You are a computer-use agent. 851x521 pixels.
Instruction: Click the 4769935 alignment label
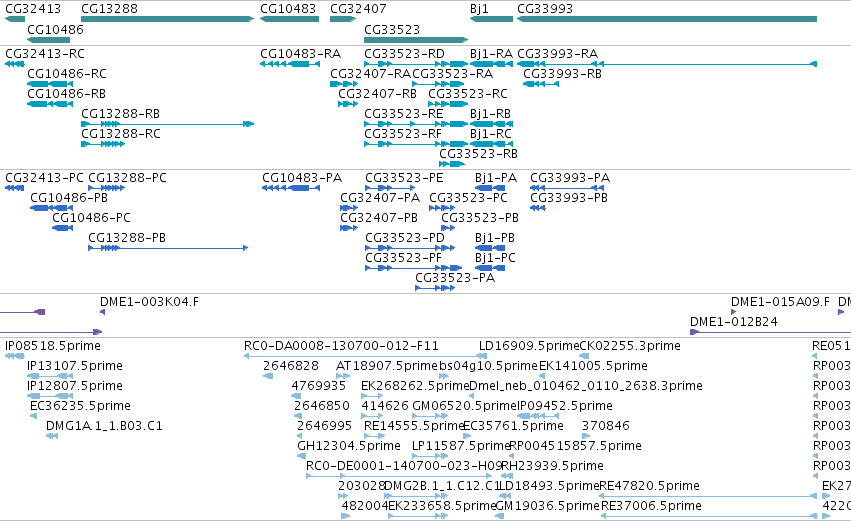click(x=319, y=386)
